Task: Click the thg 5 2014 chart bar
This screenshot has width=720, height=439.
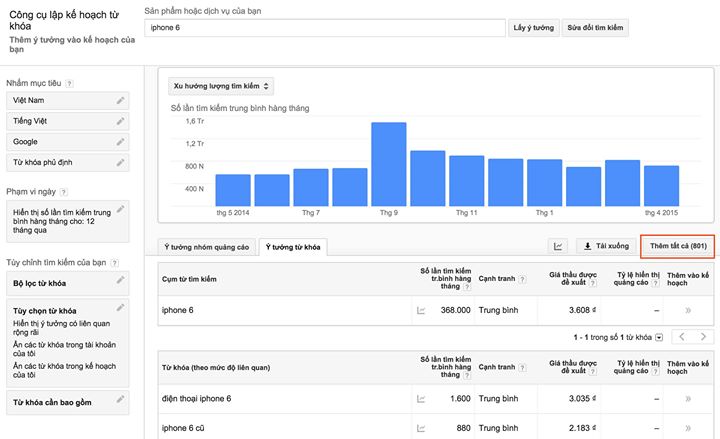Action: pyautogui.click(x=233, y=190)
